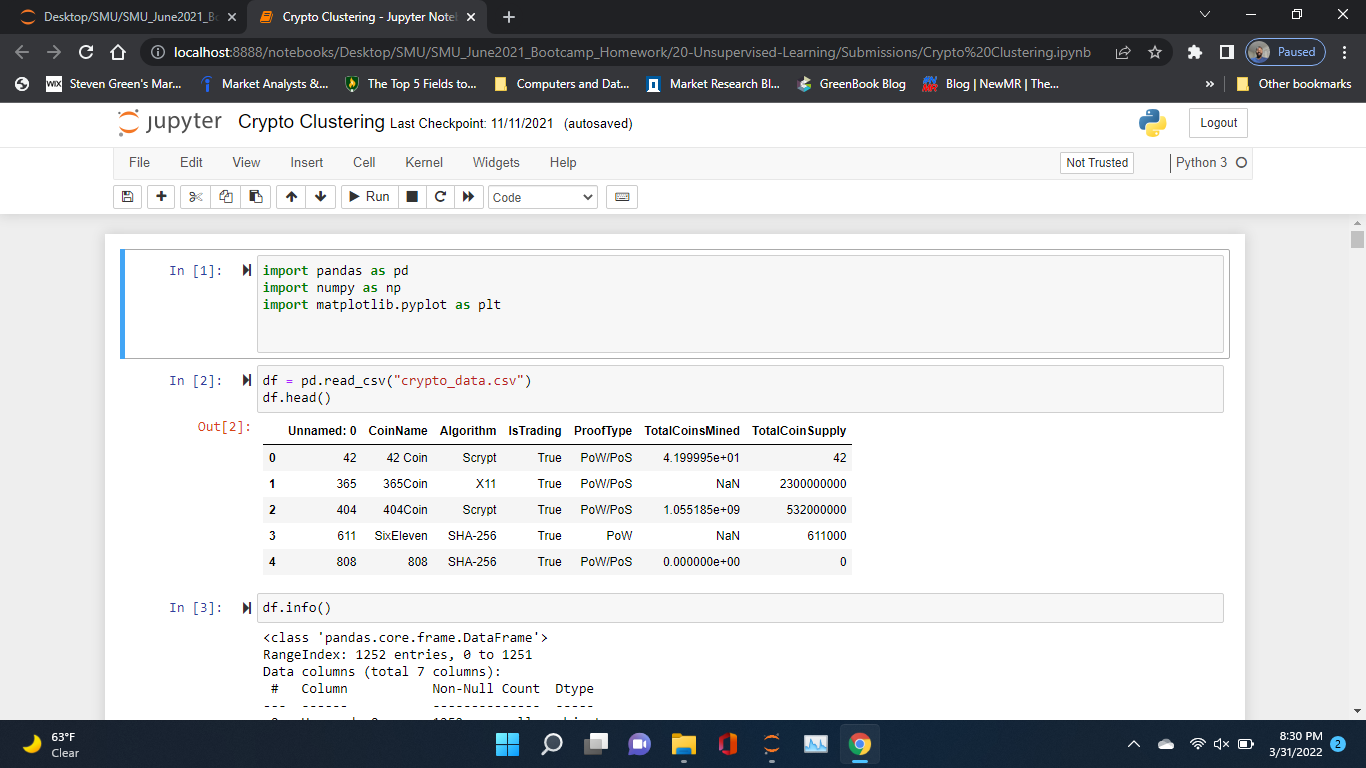Viewport: 1366px width, 768px height.
Task: Open Windows Start menu
Action: [x=507, y=744]
